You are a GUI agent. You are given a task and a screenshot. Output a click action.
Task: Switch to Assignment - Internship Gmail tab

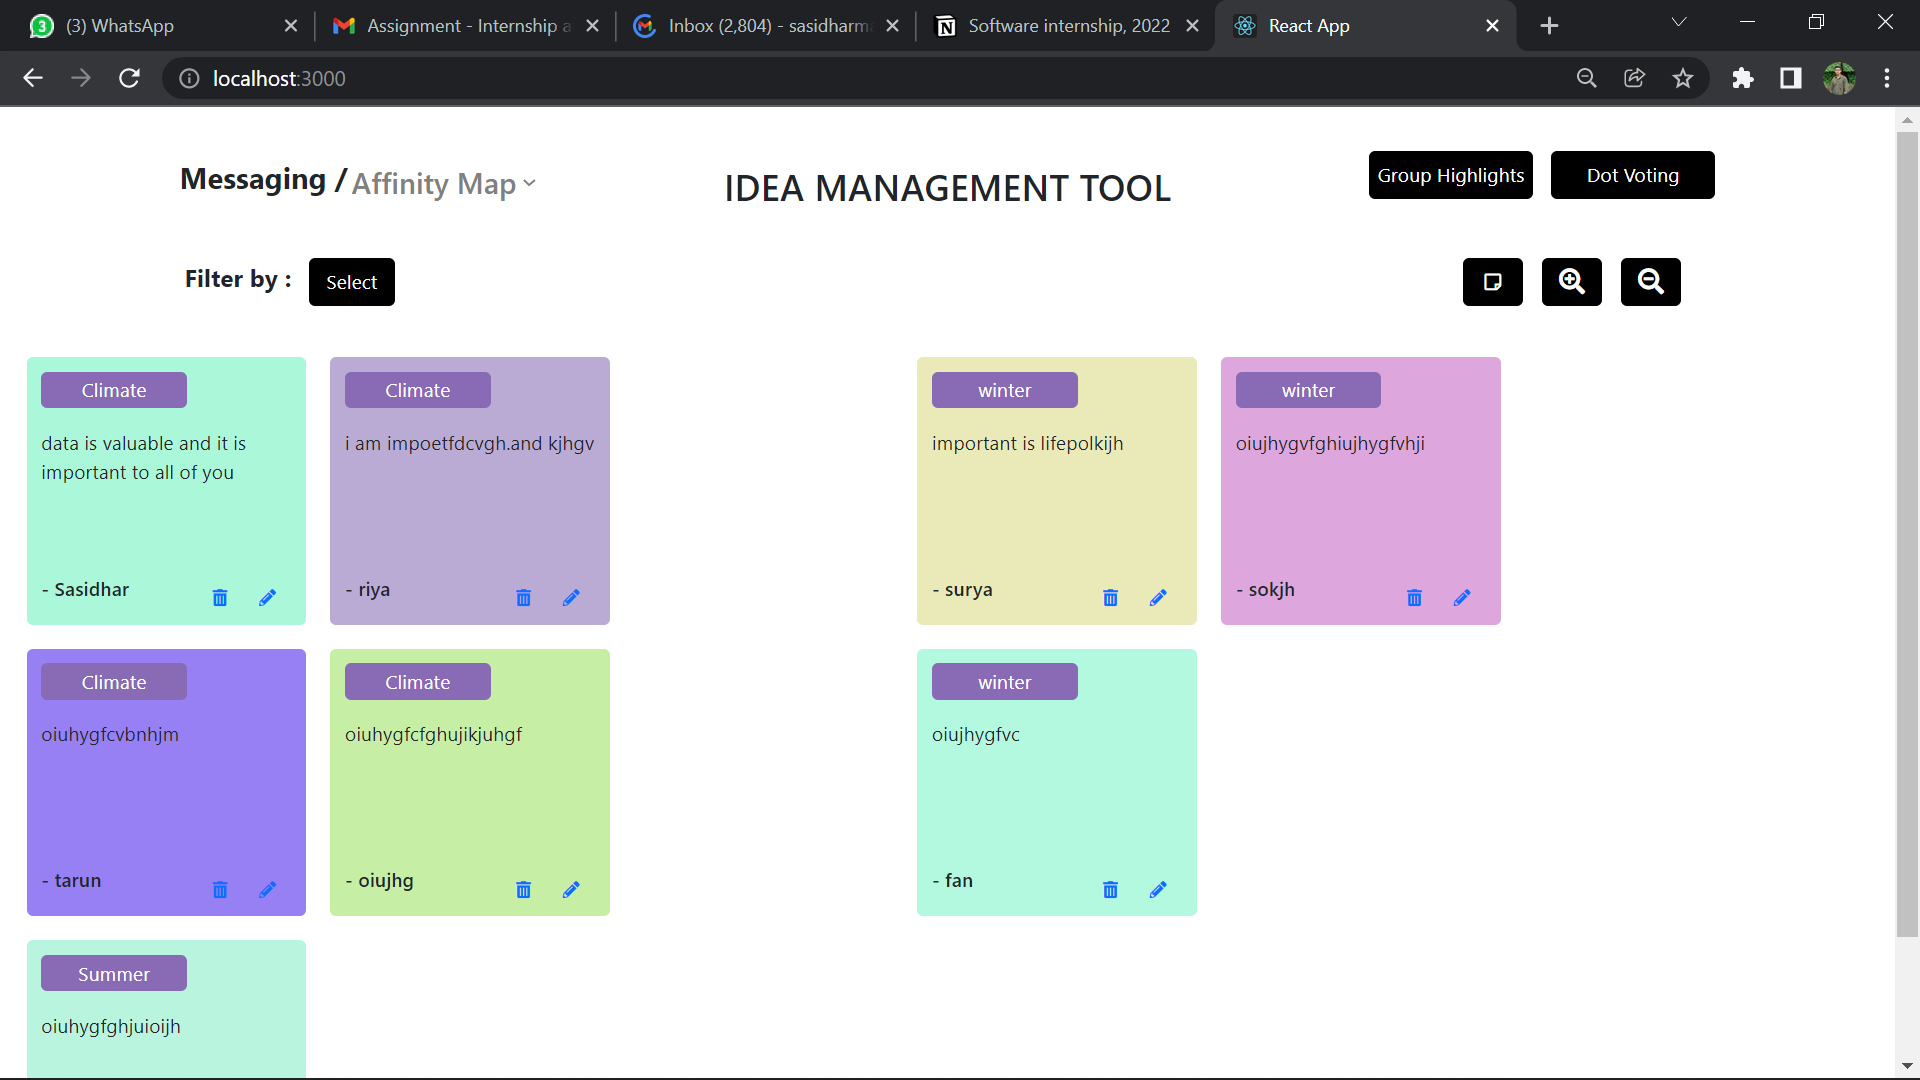coord(465,26)
